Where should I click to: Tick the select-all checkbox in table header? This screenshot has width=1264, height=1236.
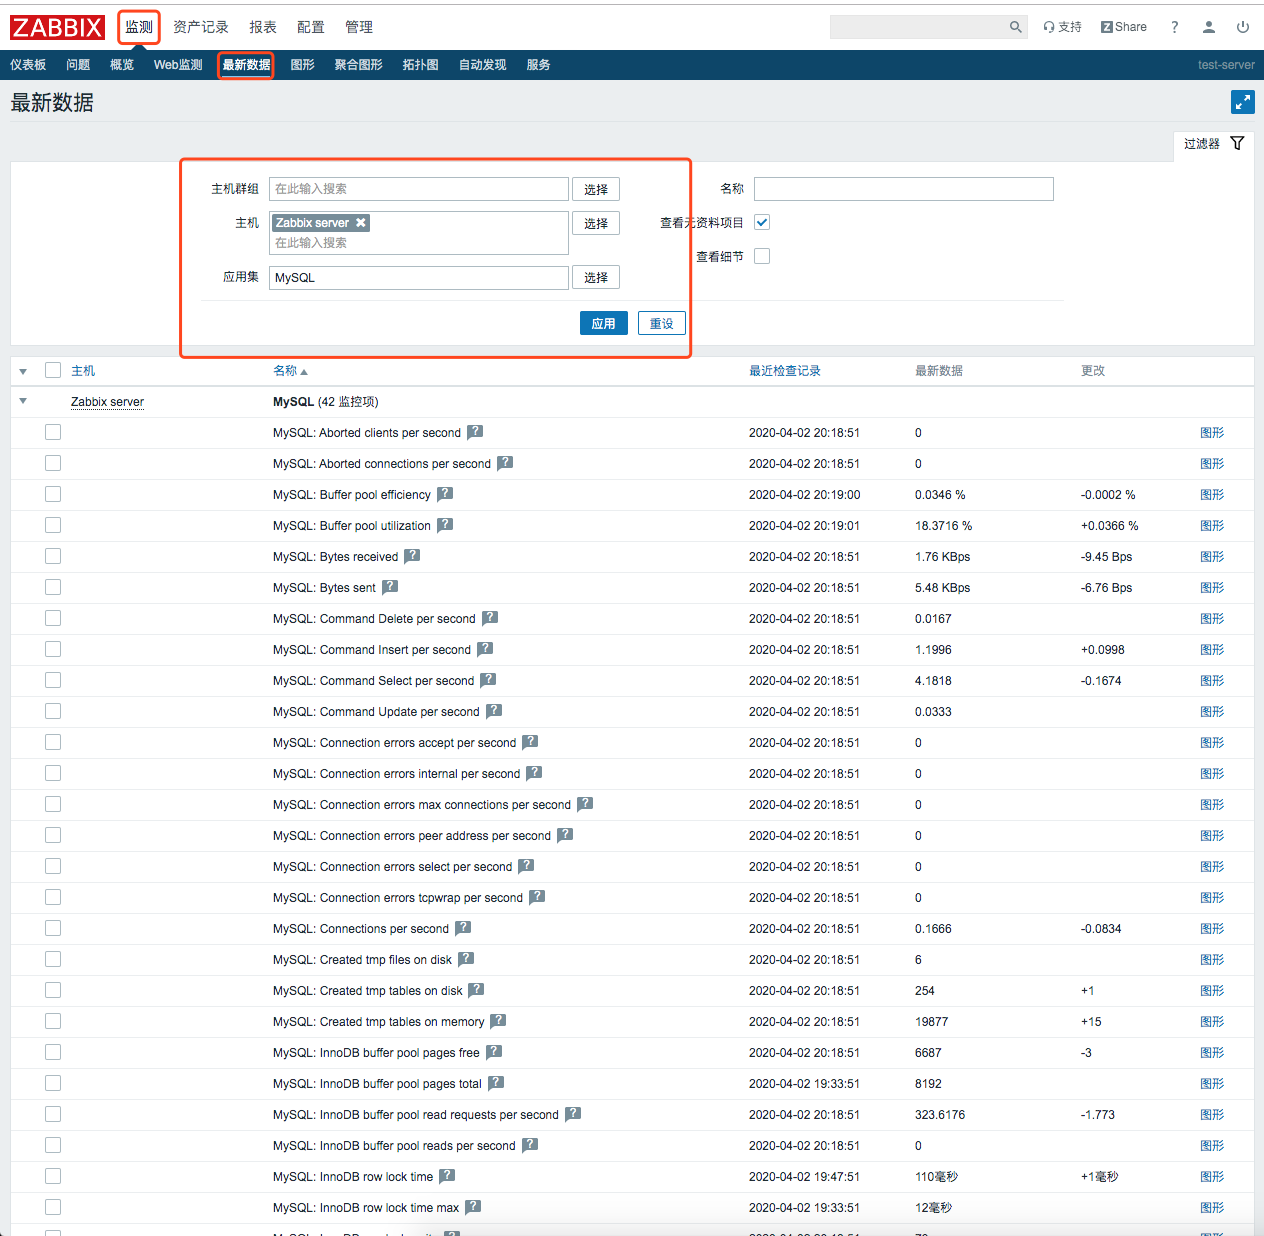click(53, 370)
